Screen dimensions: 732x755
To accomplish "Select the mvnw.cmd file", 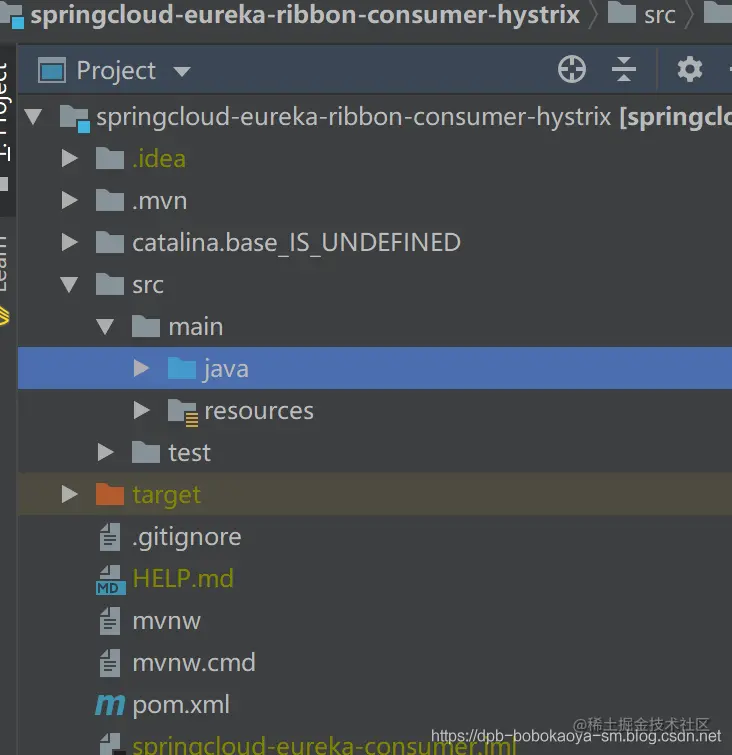I will pyautogui.click(x=194, y=663).
